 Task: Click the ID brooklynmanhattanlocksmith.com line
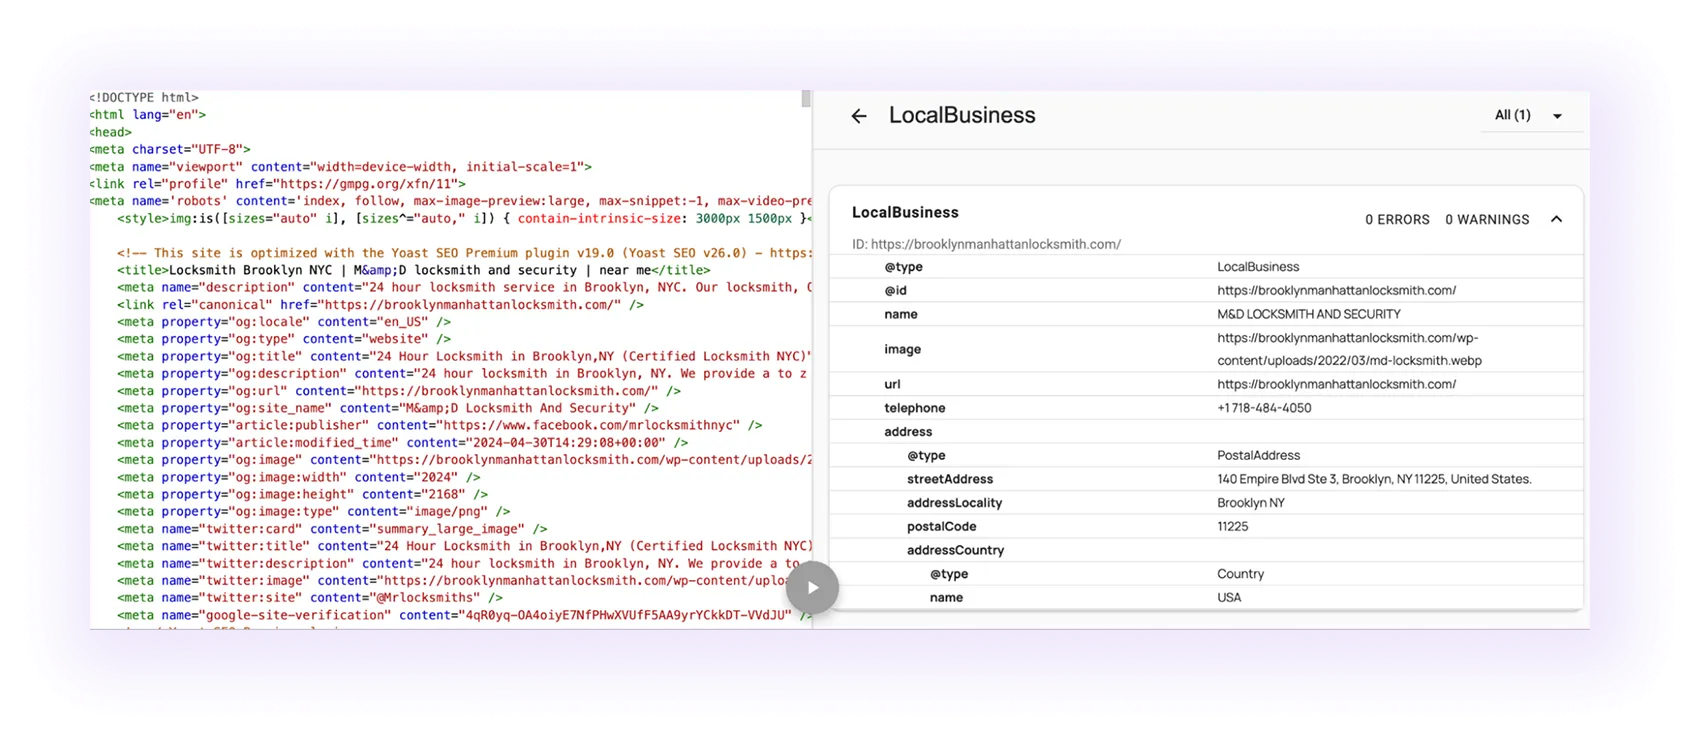click(986, 244)
